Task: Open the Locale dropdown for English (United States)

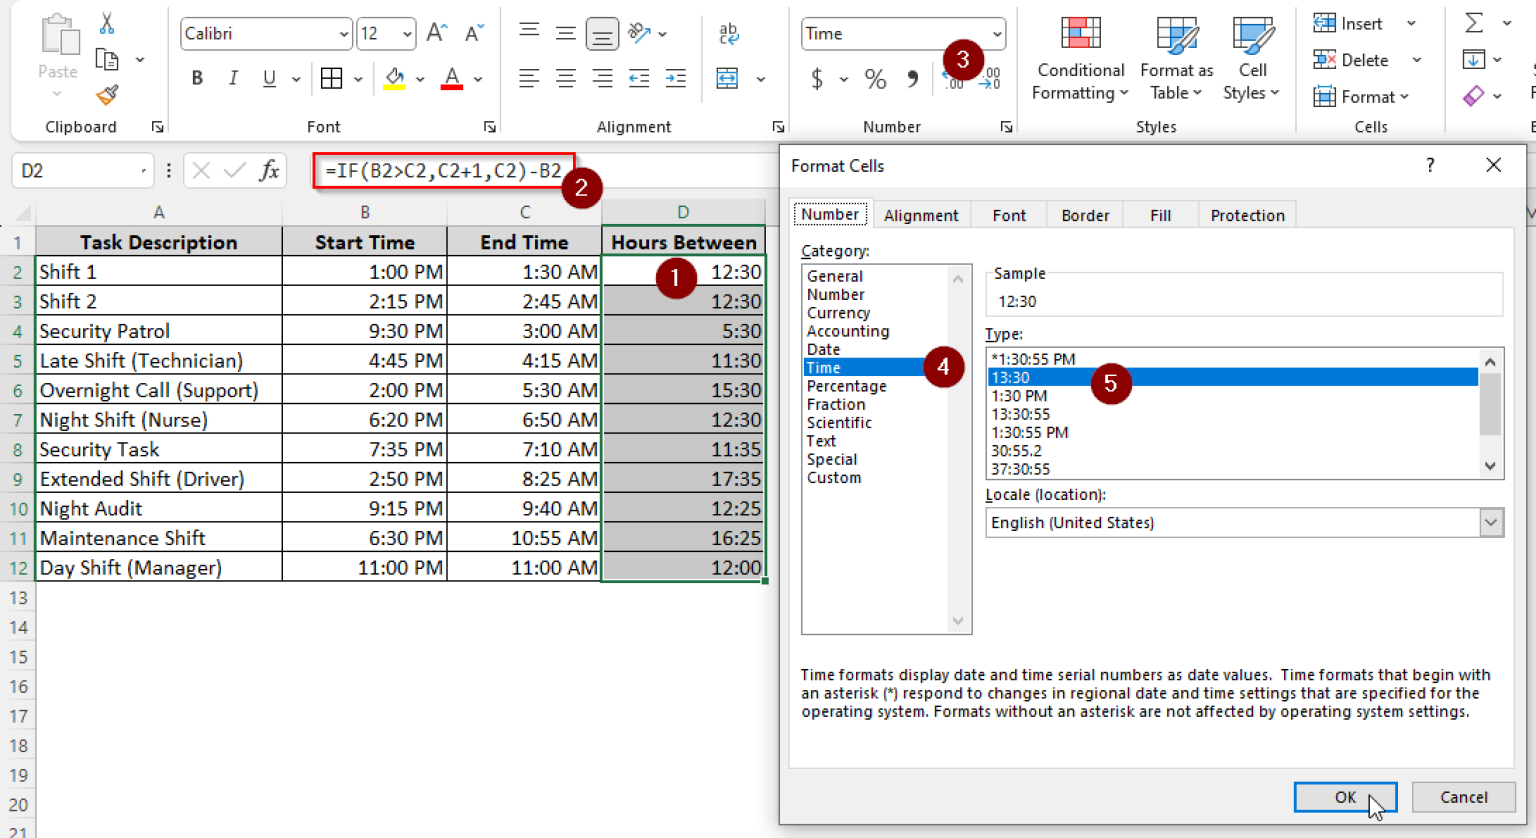Action: pos(1490,522)
